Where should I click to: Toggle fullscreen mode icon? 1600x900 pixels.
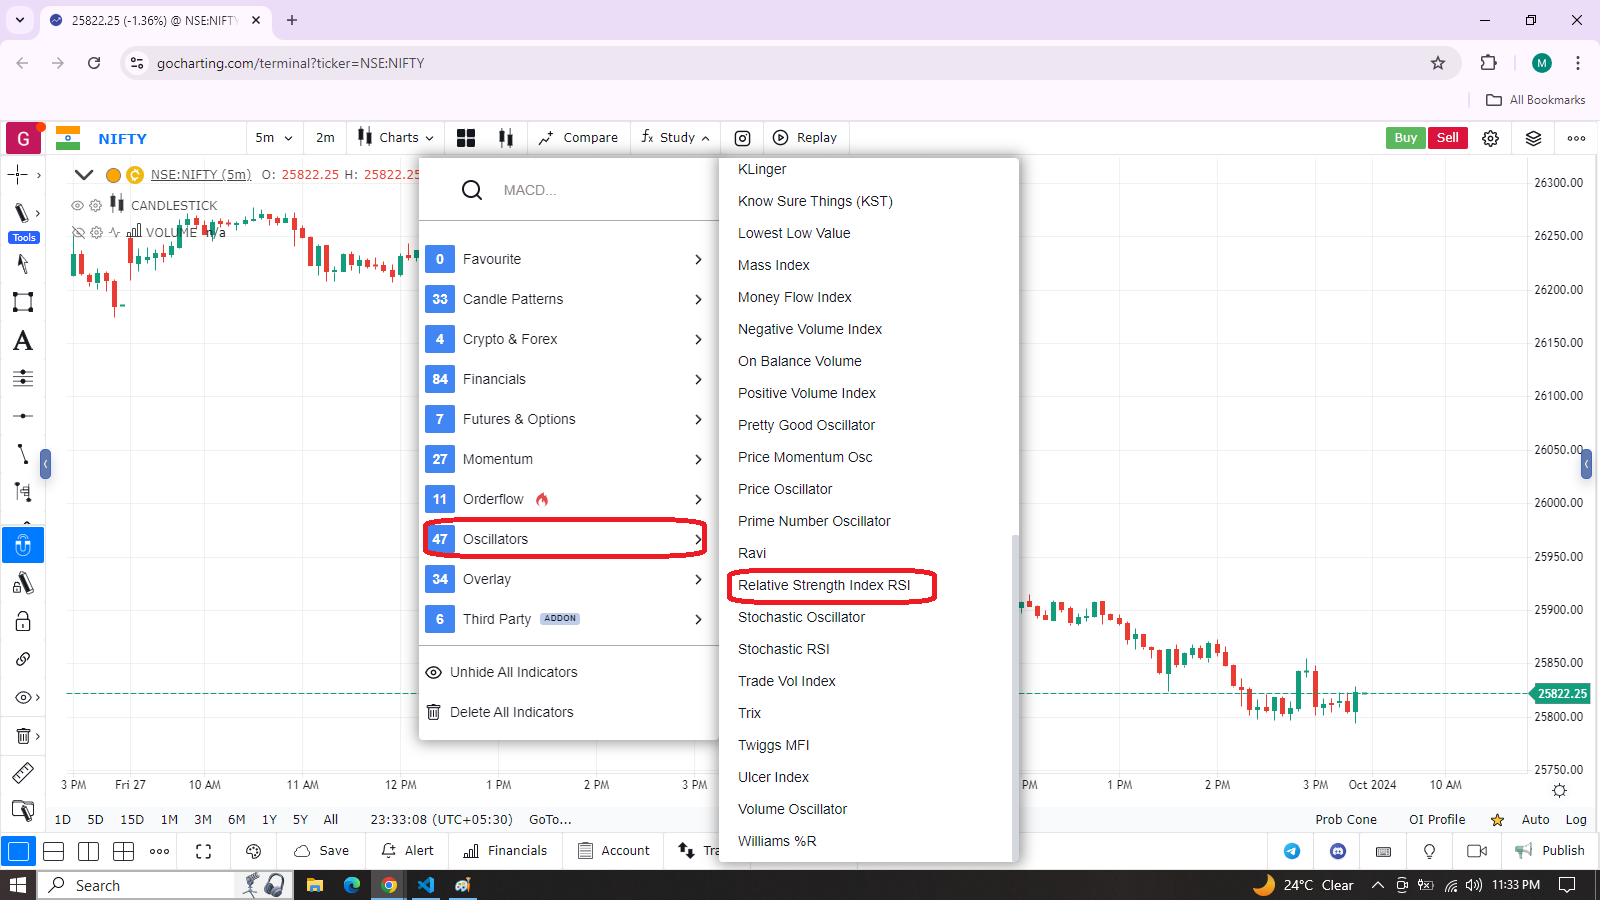point(204,851)
